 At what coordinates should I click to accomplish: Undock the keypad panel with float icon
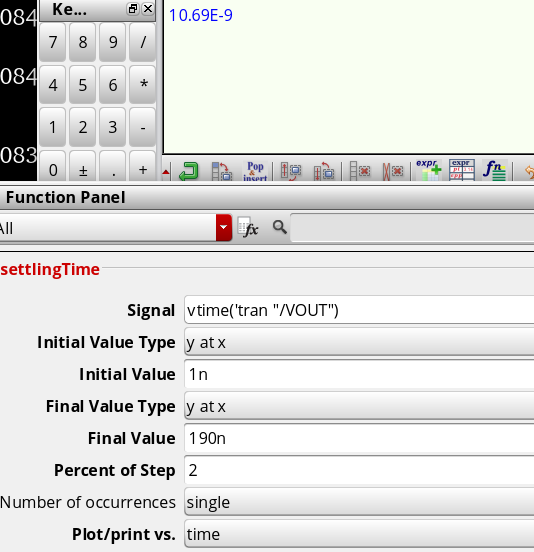click(x=133, y=9)
